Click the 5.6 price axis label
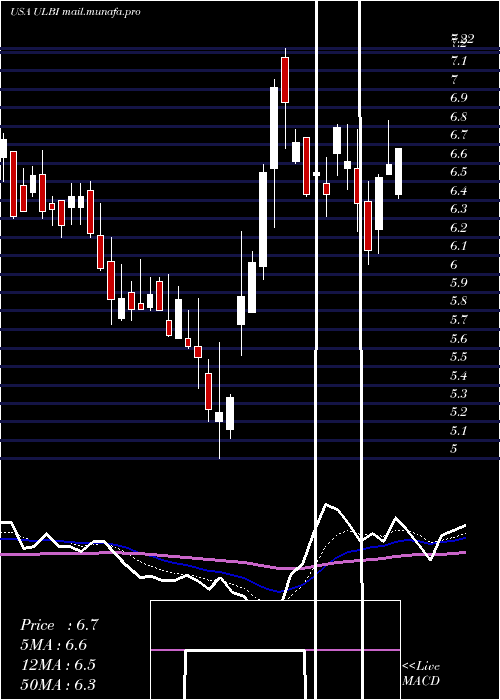The image size is (500, 700). 459,339
